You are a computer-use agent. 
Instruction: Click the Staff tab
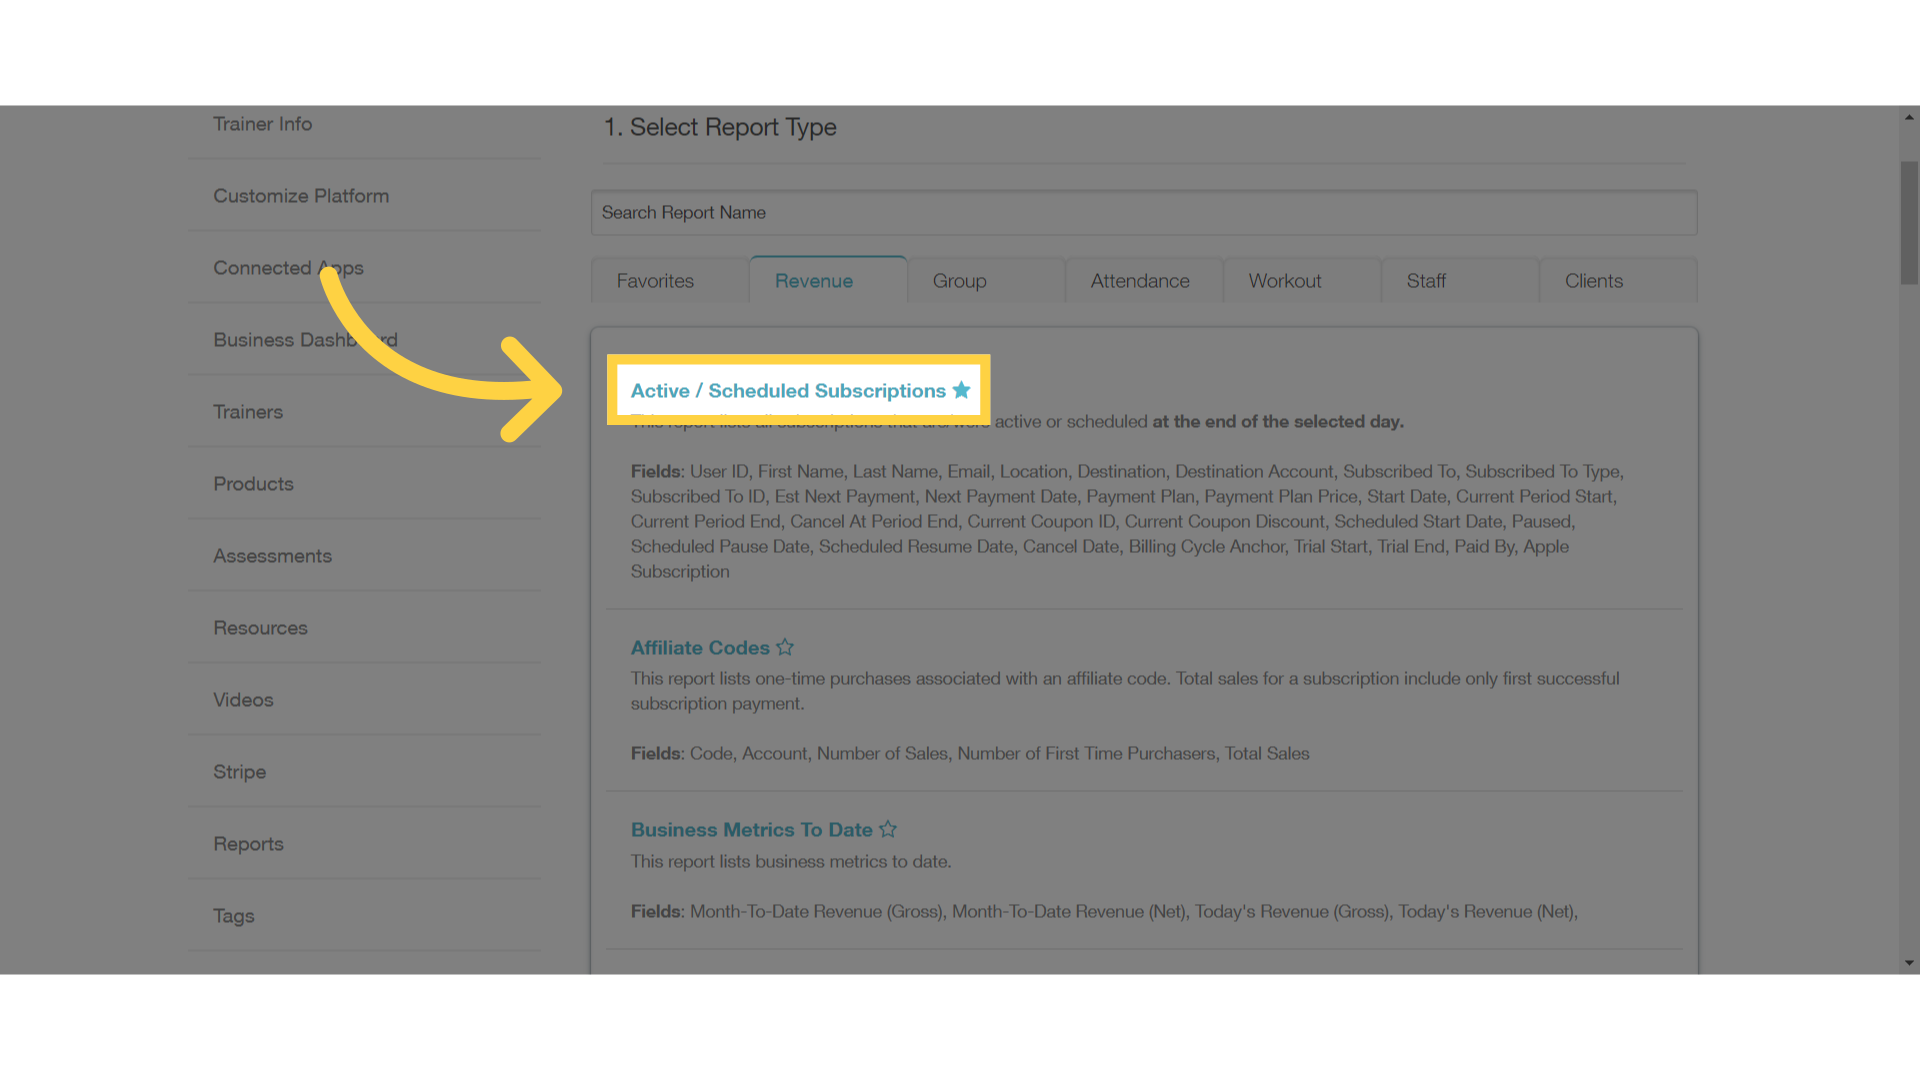[1425, 281]
